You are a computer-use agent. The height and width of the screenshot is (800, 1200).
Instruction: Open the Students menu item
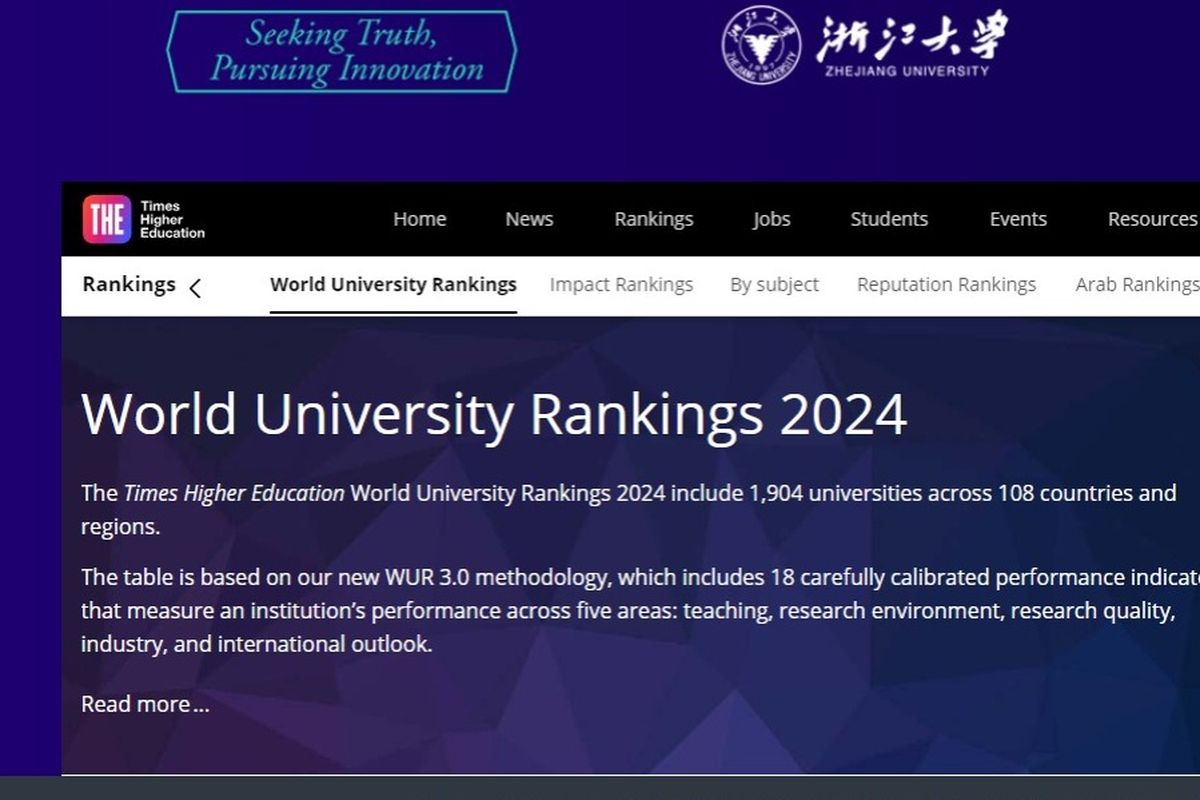[x=889, y=219]
